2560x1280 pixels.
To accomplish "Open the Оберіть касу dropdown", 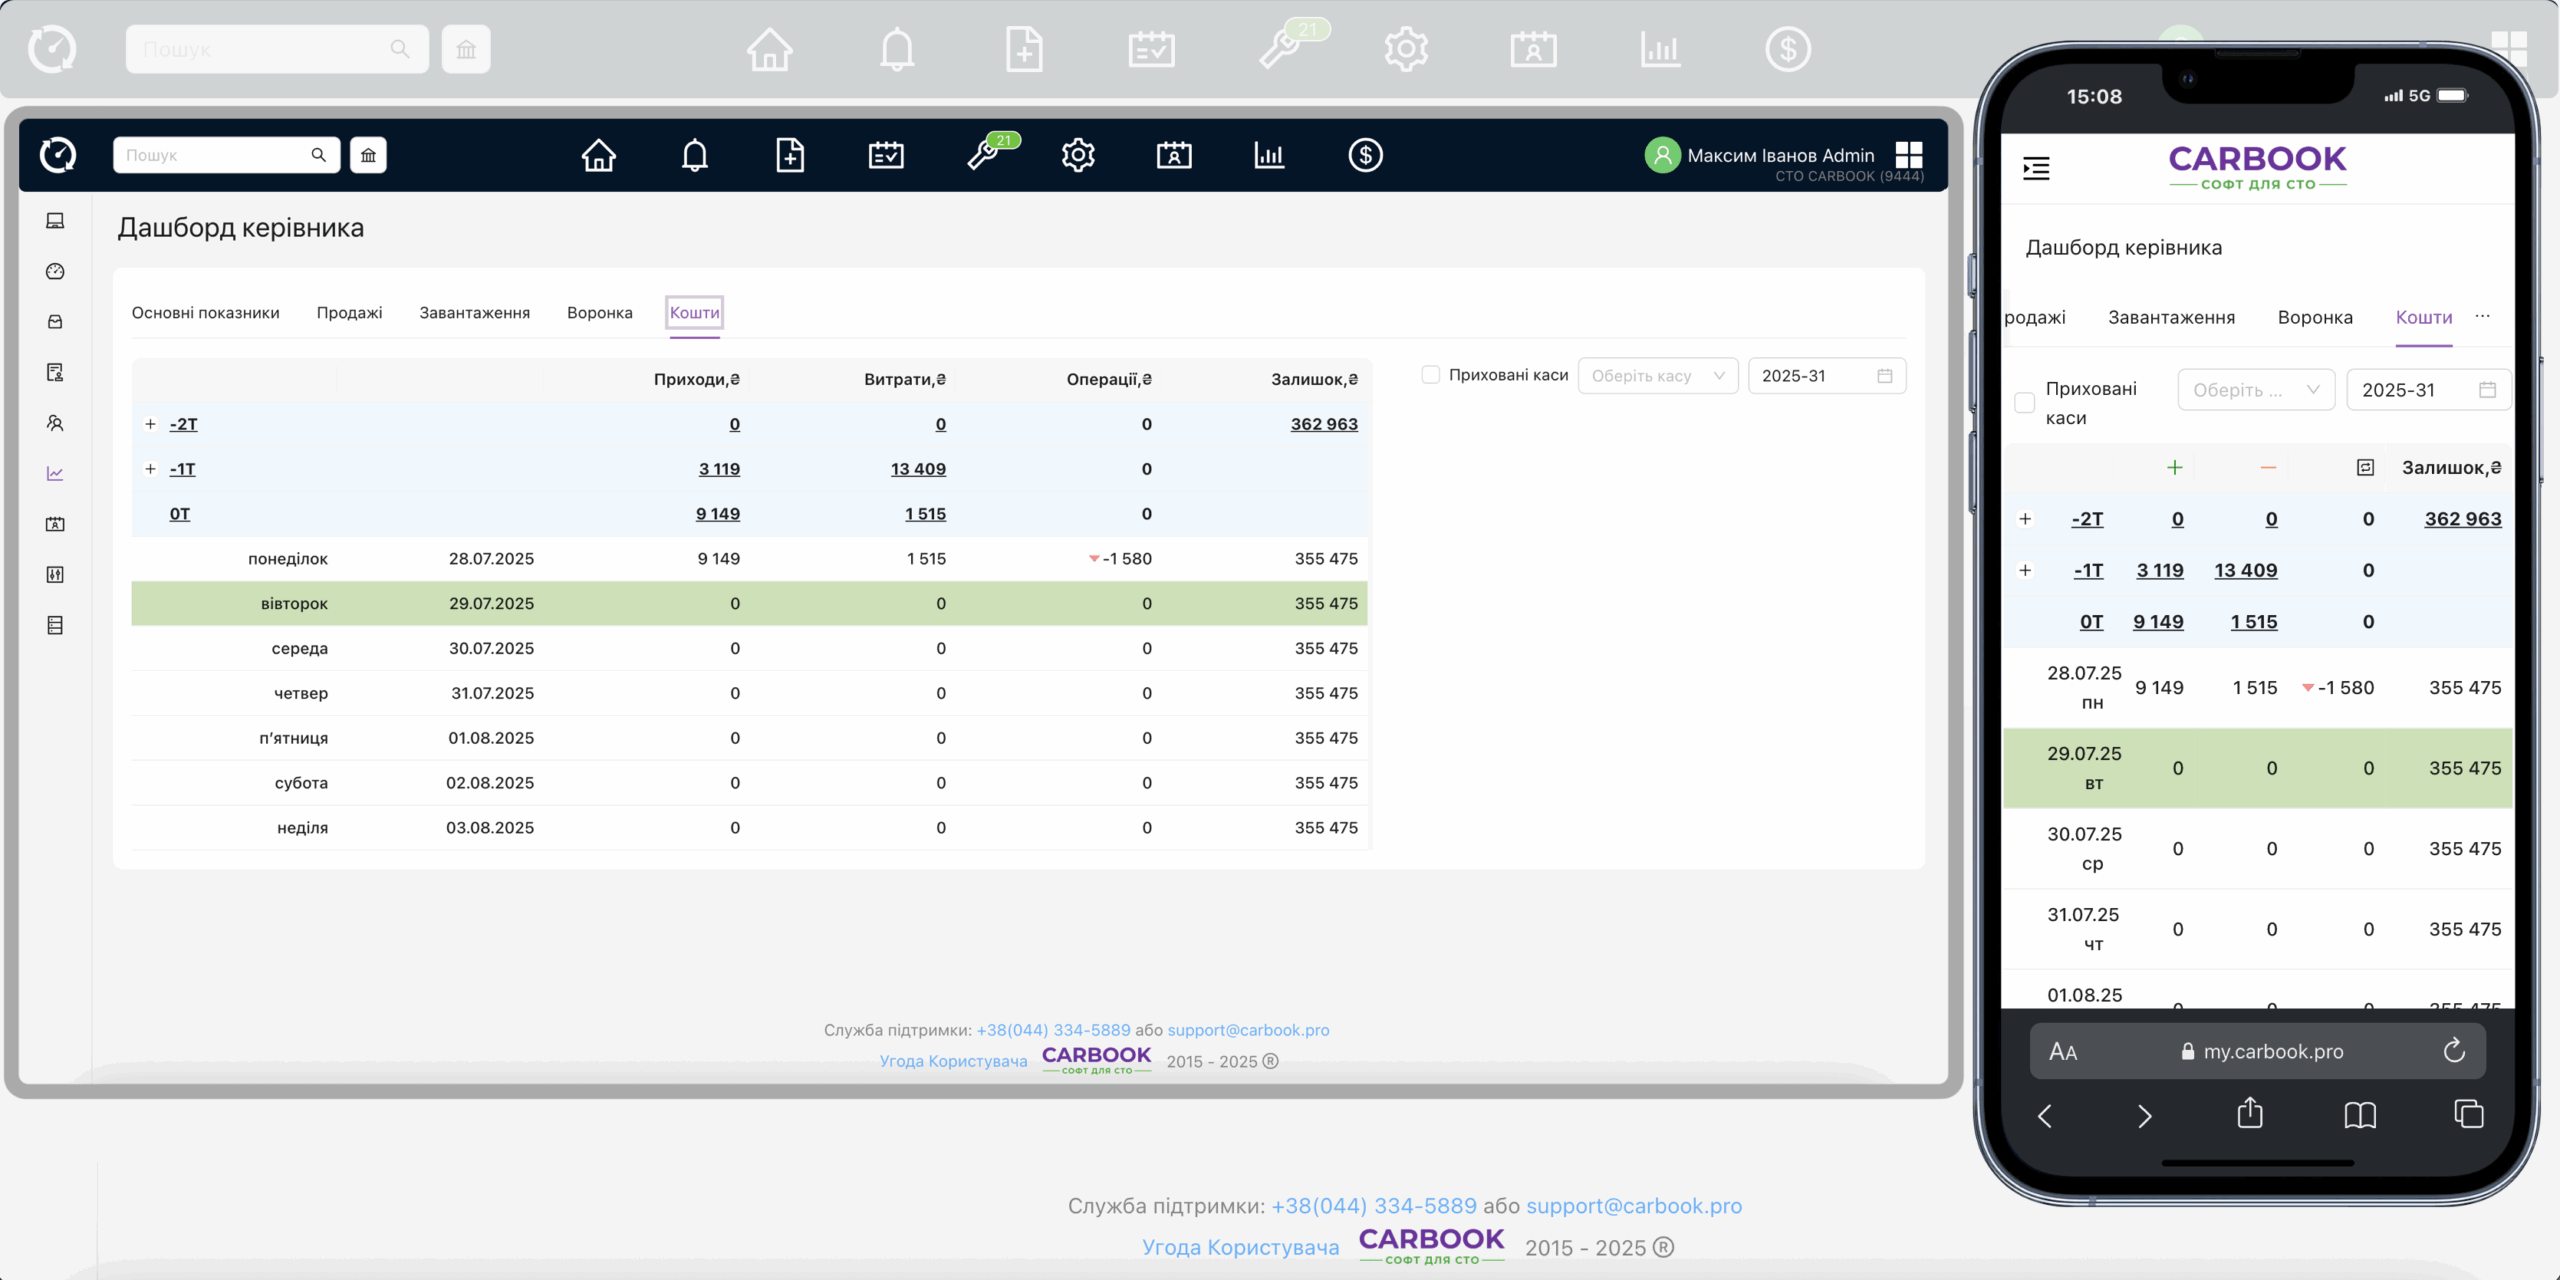I will (x=1657, y=376).
